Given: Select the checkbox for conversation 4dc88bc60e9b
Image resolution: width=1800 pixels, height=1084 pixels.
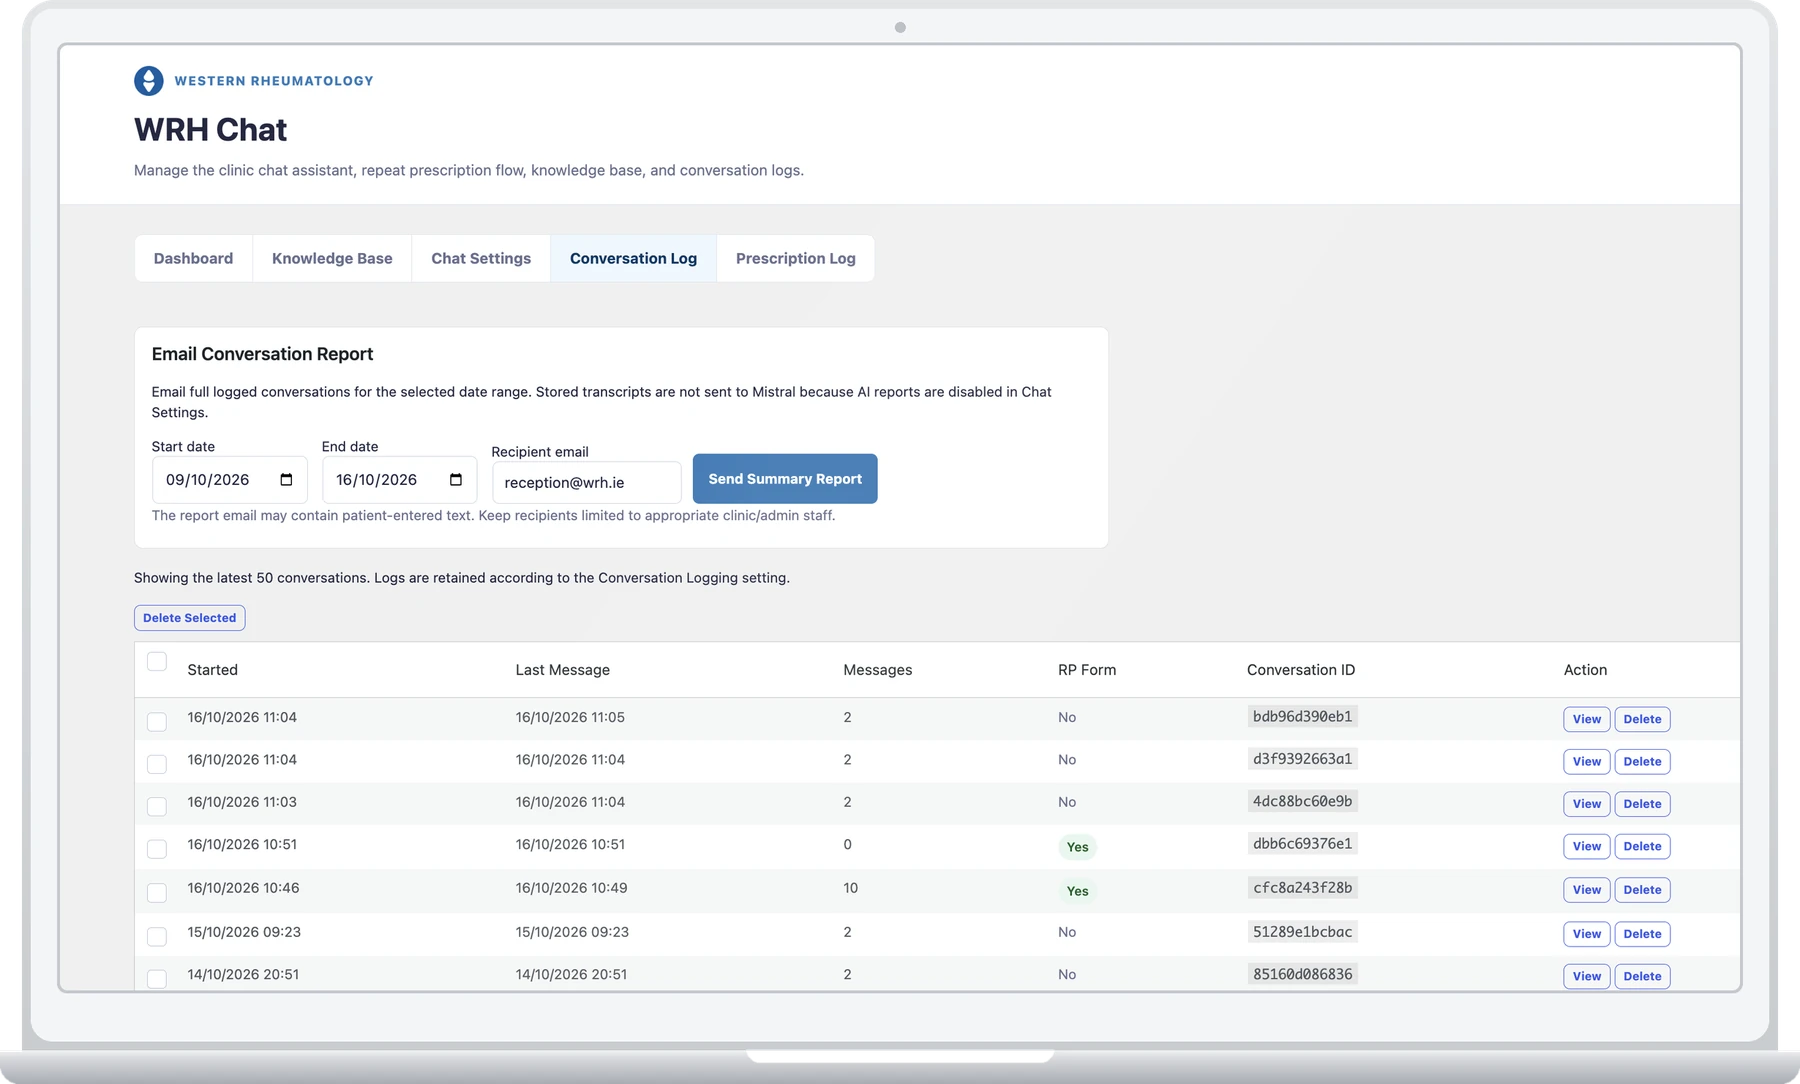Looking at the screenshot, I should (157, 806).
